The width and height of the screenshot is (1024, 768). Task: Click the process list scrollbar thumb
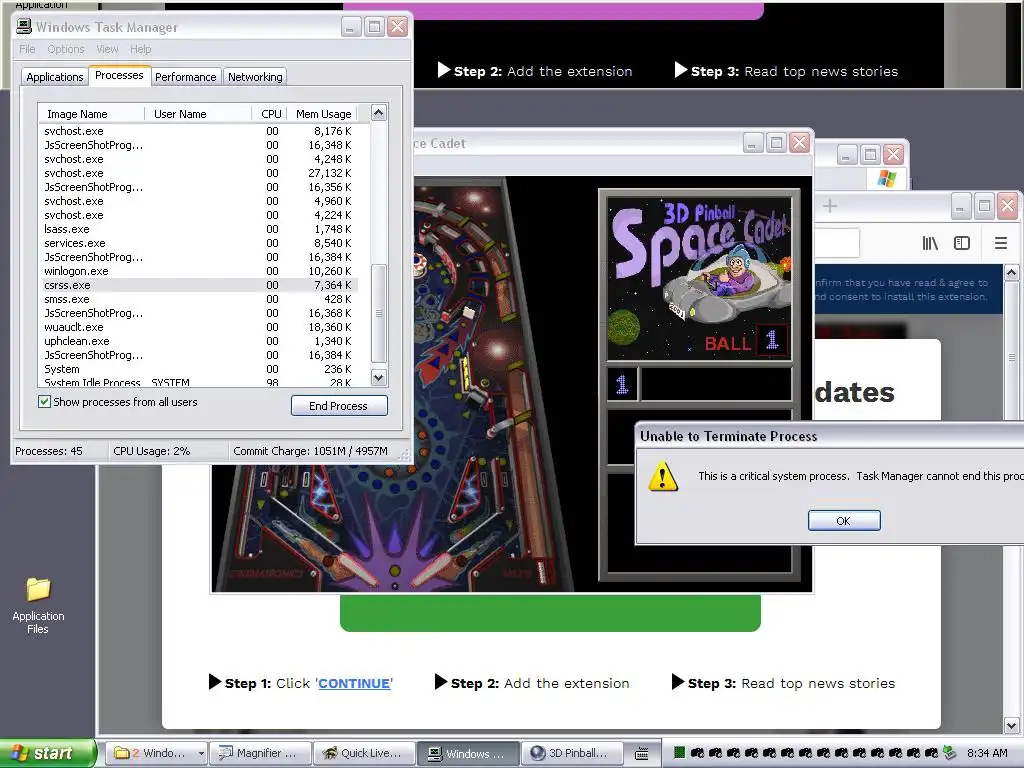pyautogui.click(x=379, y=313)
